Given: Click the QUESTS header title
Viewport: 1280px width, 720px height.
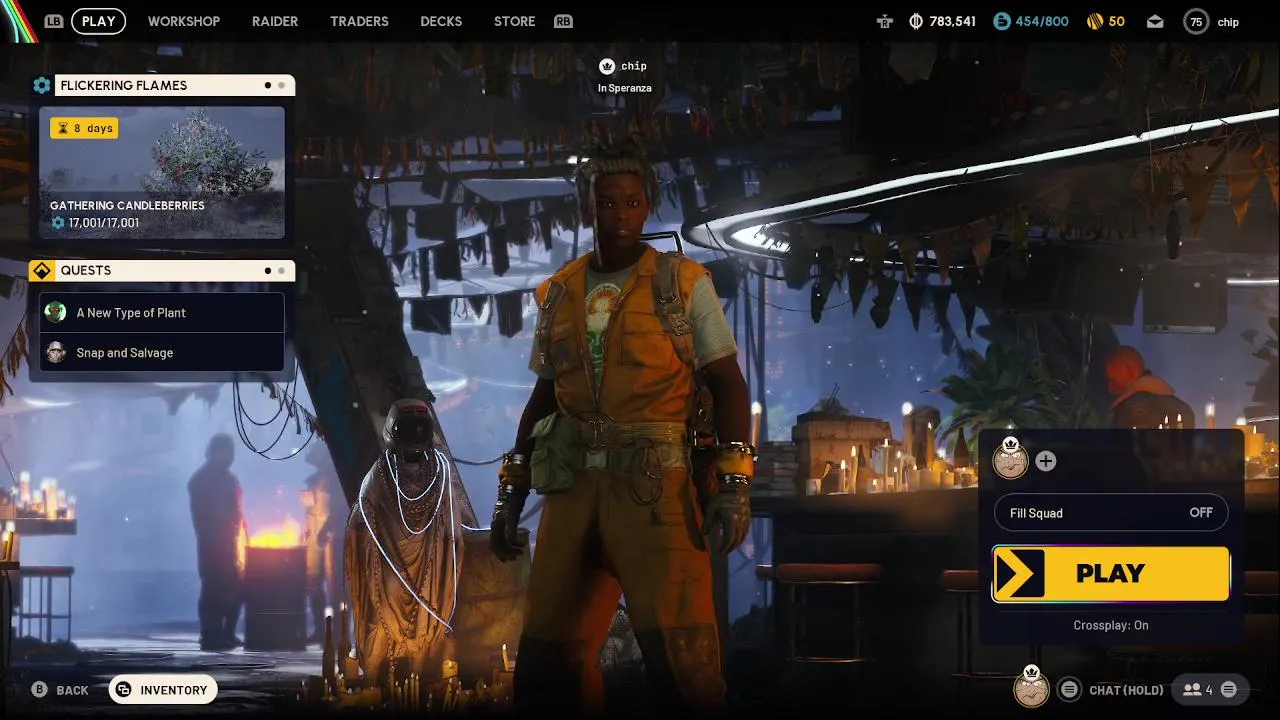Looking at the screenshot, I should point(86,270).
